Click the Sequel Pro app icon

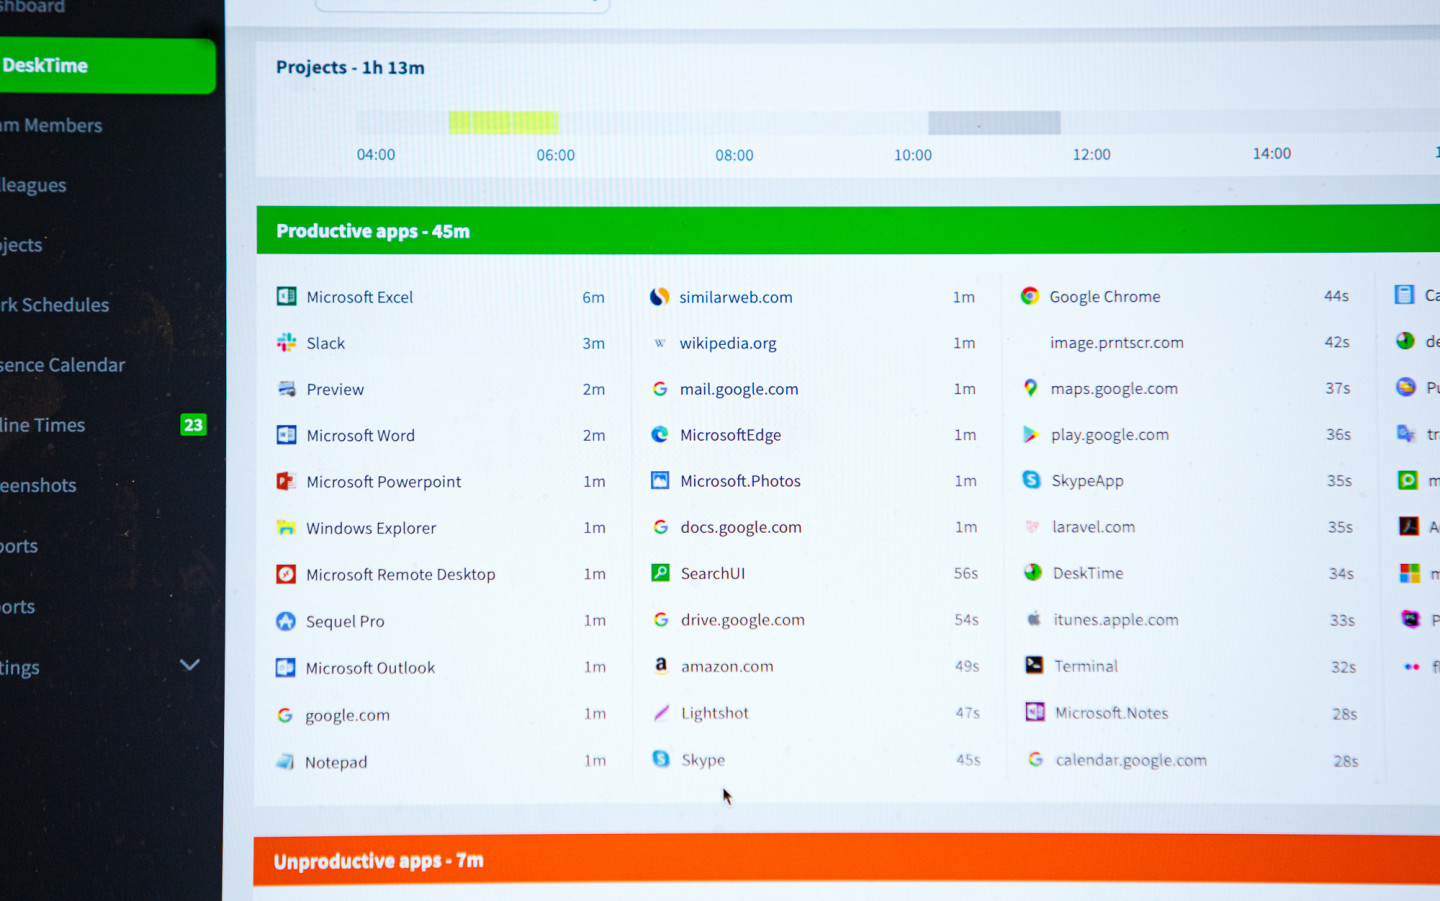(x=286, y=621)
